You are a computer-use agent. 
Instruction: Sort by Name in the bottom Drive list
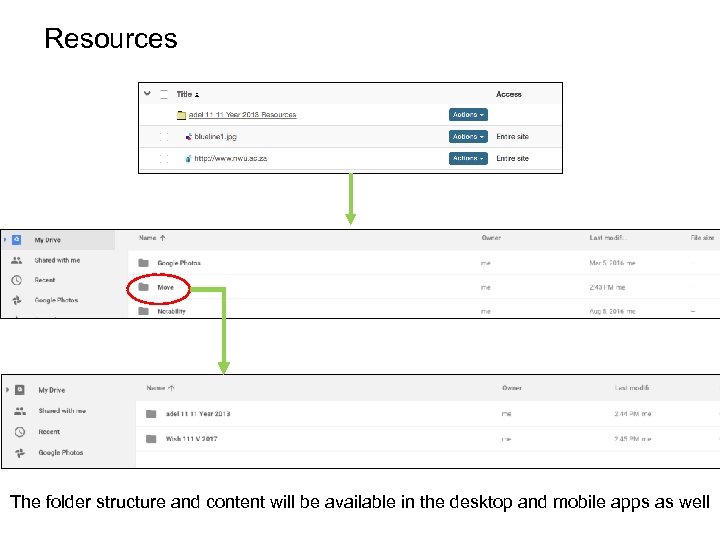pyautogui.click(x=160, y=388)
